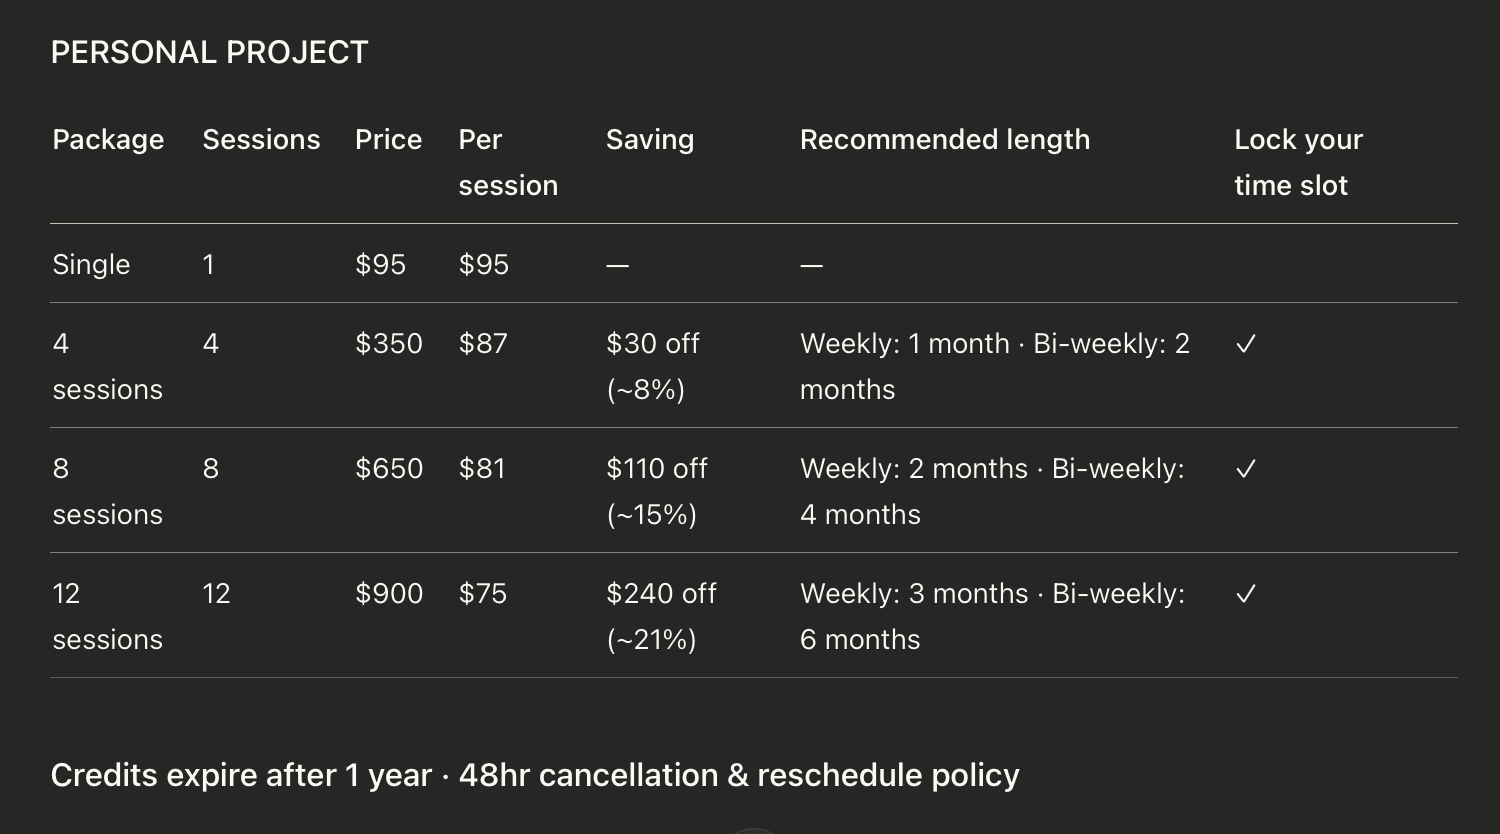Click the checkmark in the 4 sessions row
Viewport: 1500px width, 834px height.
click(1245, 344)
